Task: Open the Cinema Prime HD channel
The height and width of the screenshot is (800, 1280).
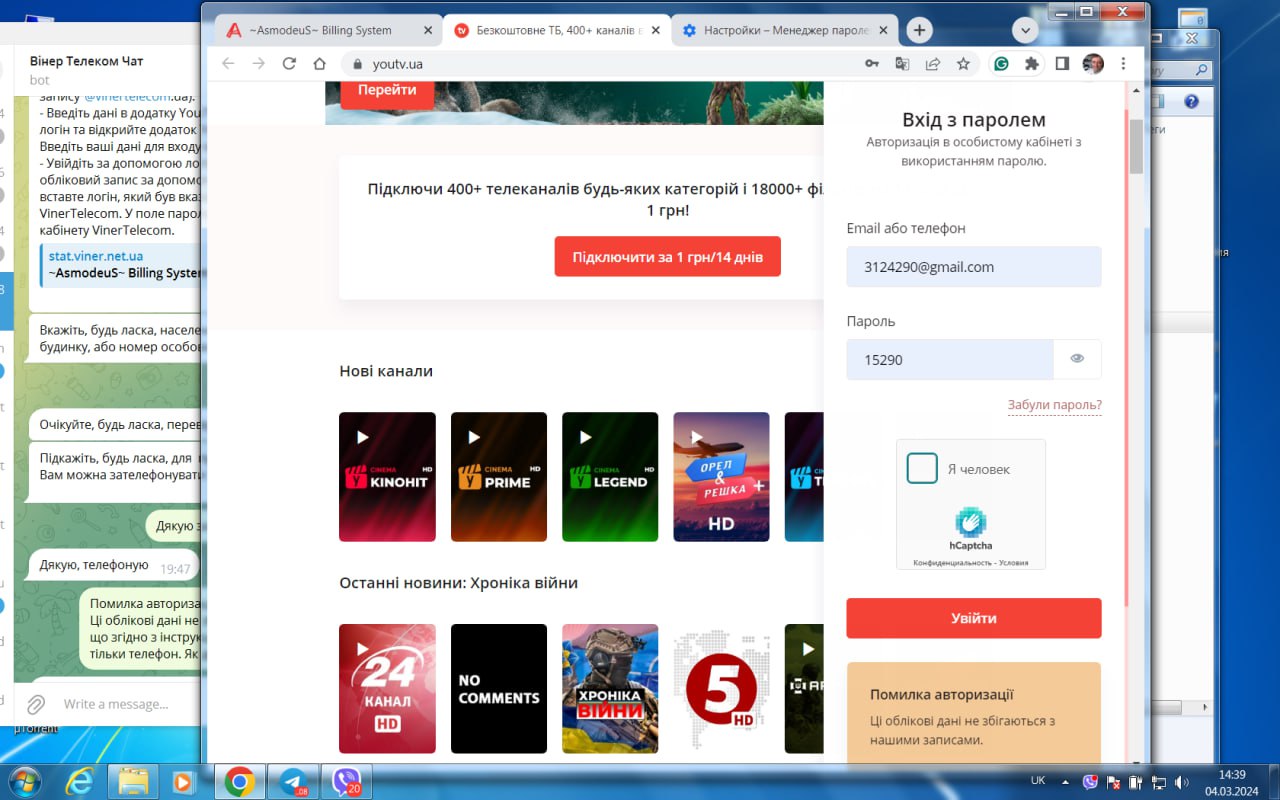Action: (x=499, y=477)
